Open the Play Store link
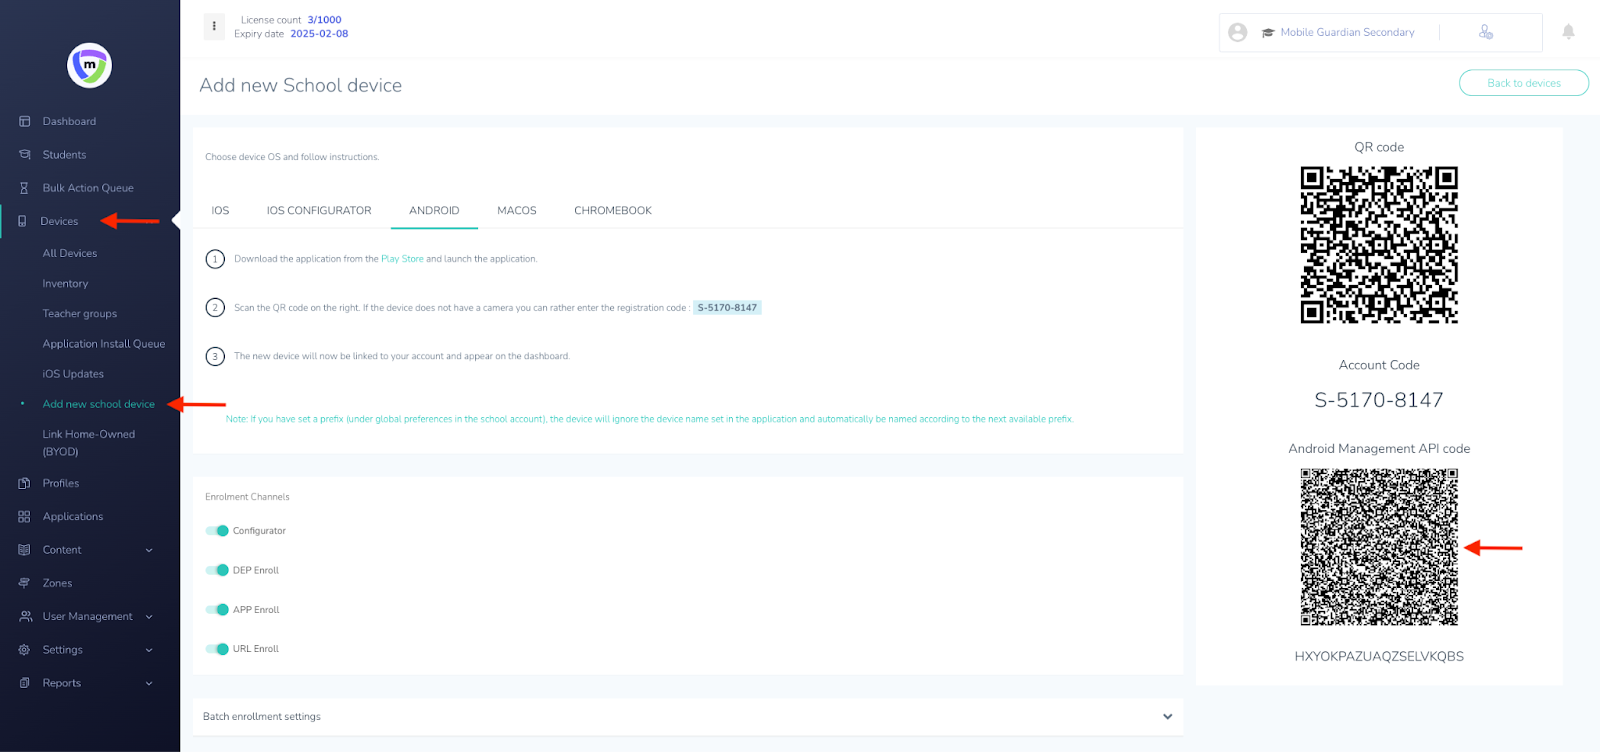The image size is (1600, 752). 402,259
